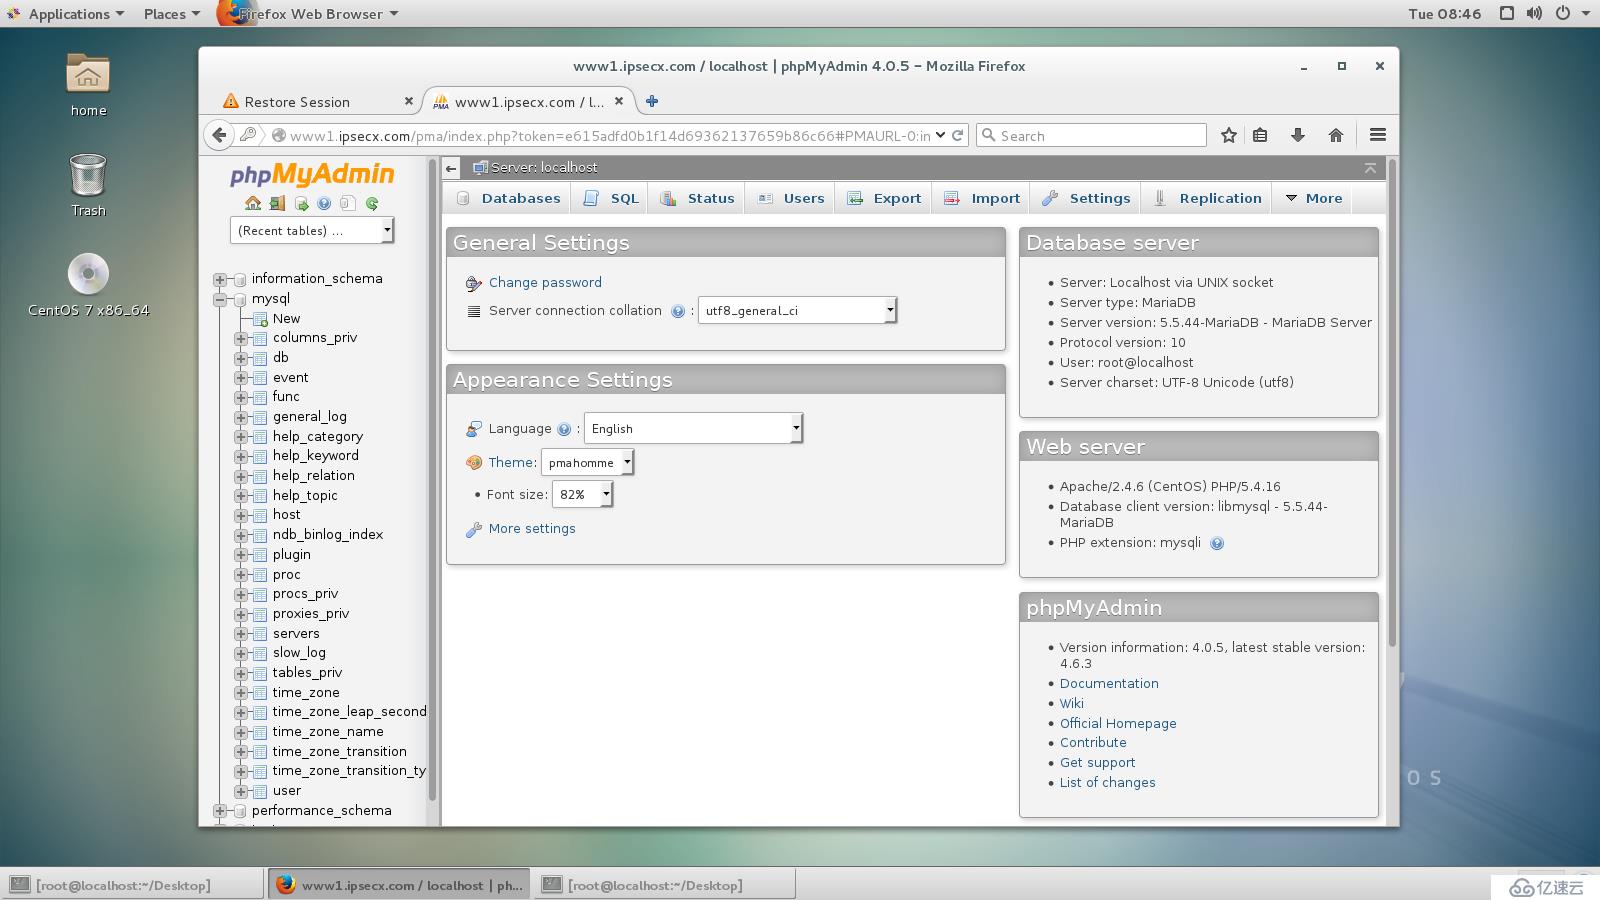
Task: Open the Databases tab
Action: pos(508,198)
